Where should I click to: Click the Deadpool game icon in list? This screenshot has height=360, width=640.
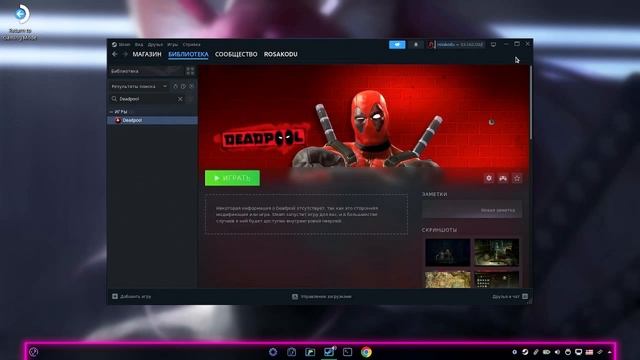118,120
